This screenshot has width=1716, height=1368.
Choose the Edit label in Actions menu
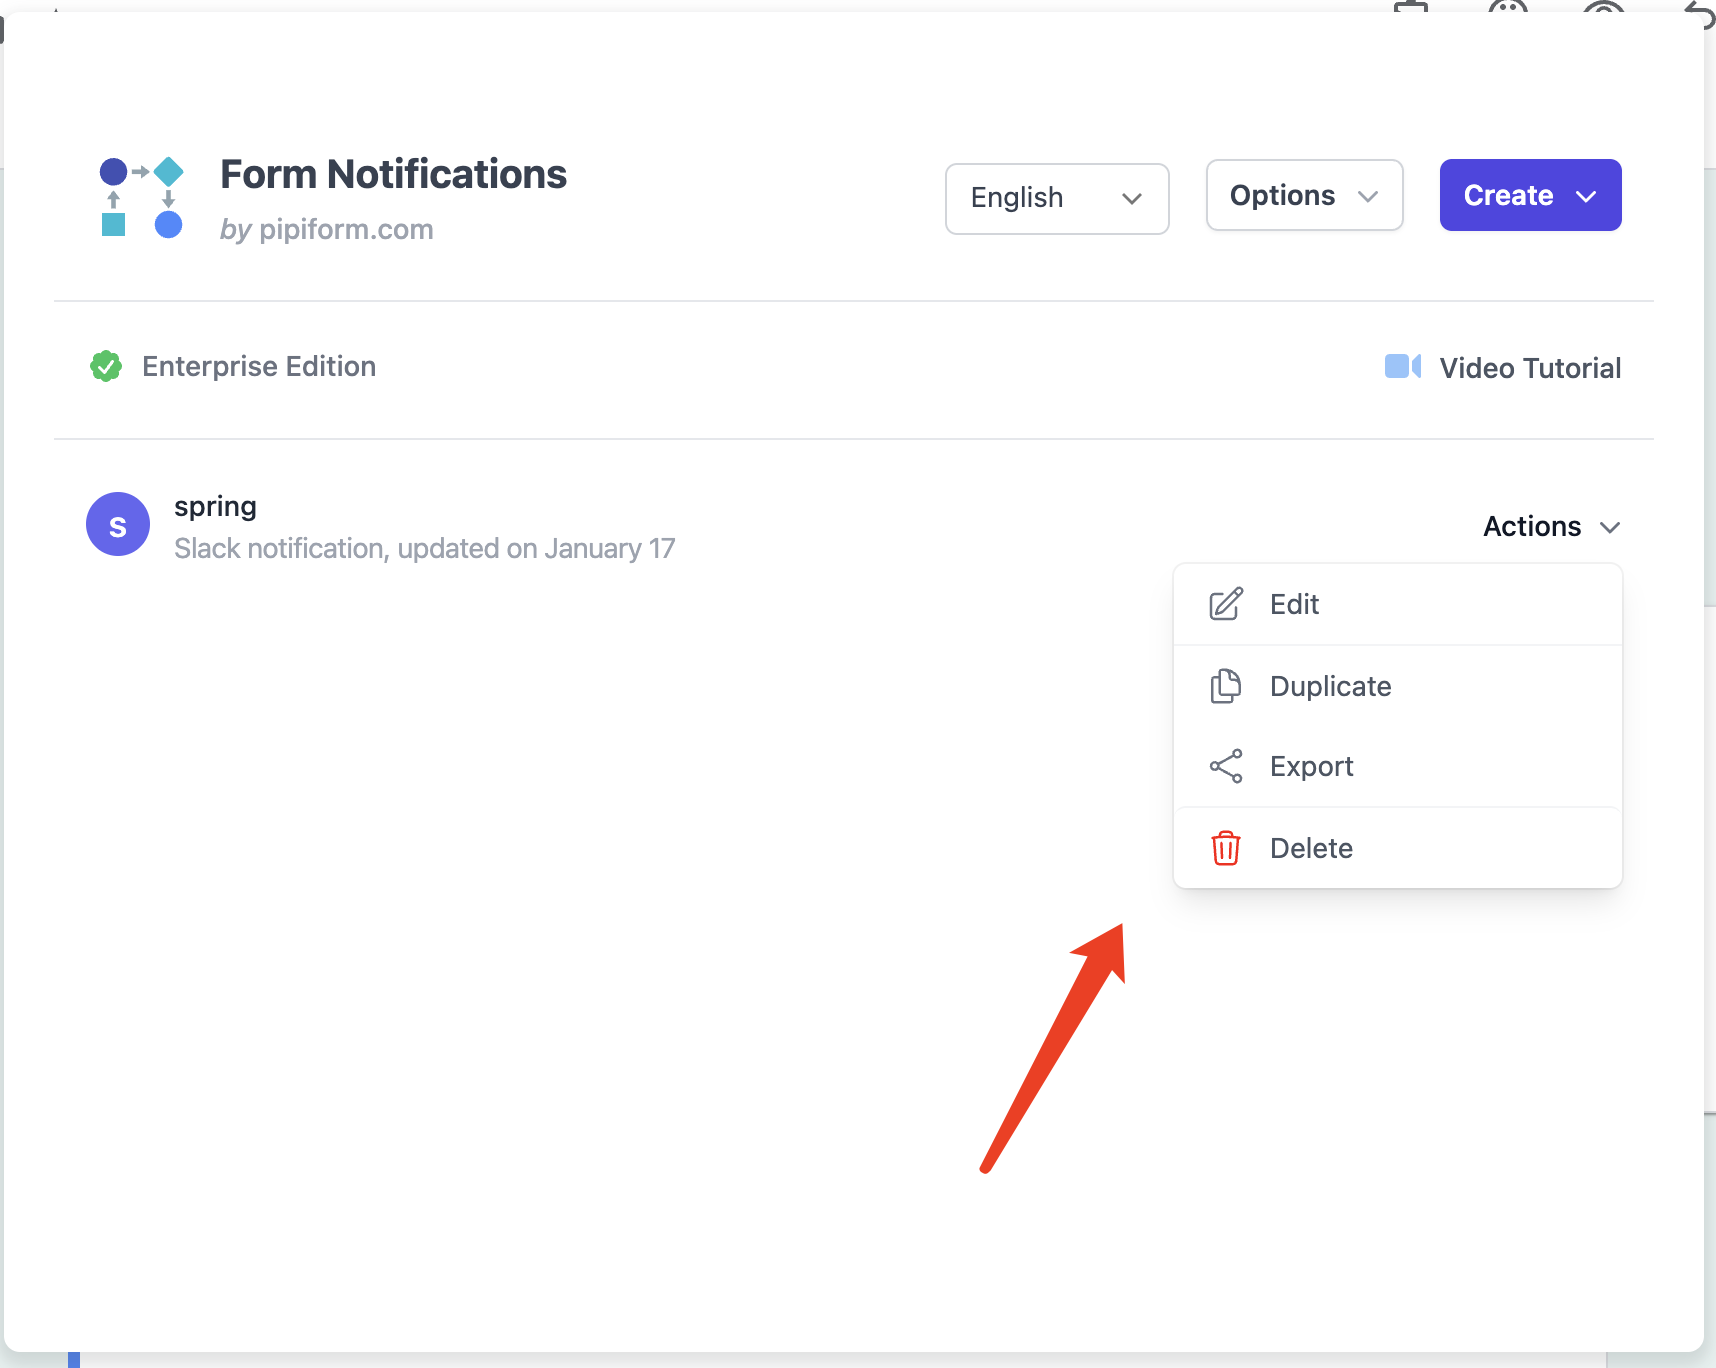point(1294,604)
